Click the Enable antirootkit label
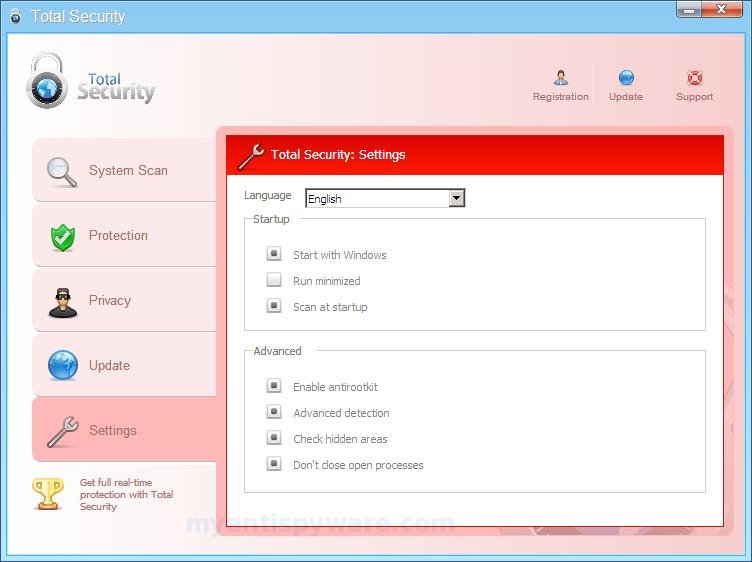Image resolution: width=752 pixels, height=562 pixels. tap(335, 387)
